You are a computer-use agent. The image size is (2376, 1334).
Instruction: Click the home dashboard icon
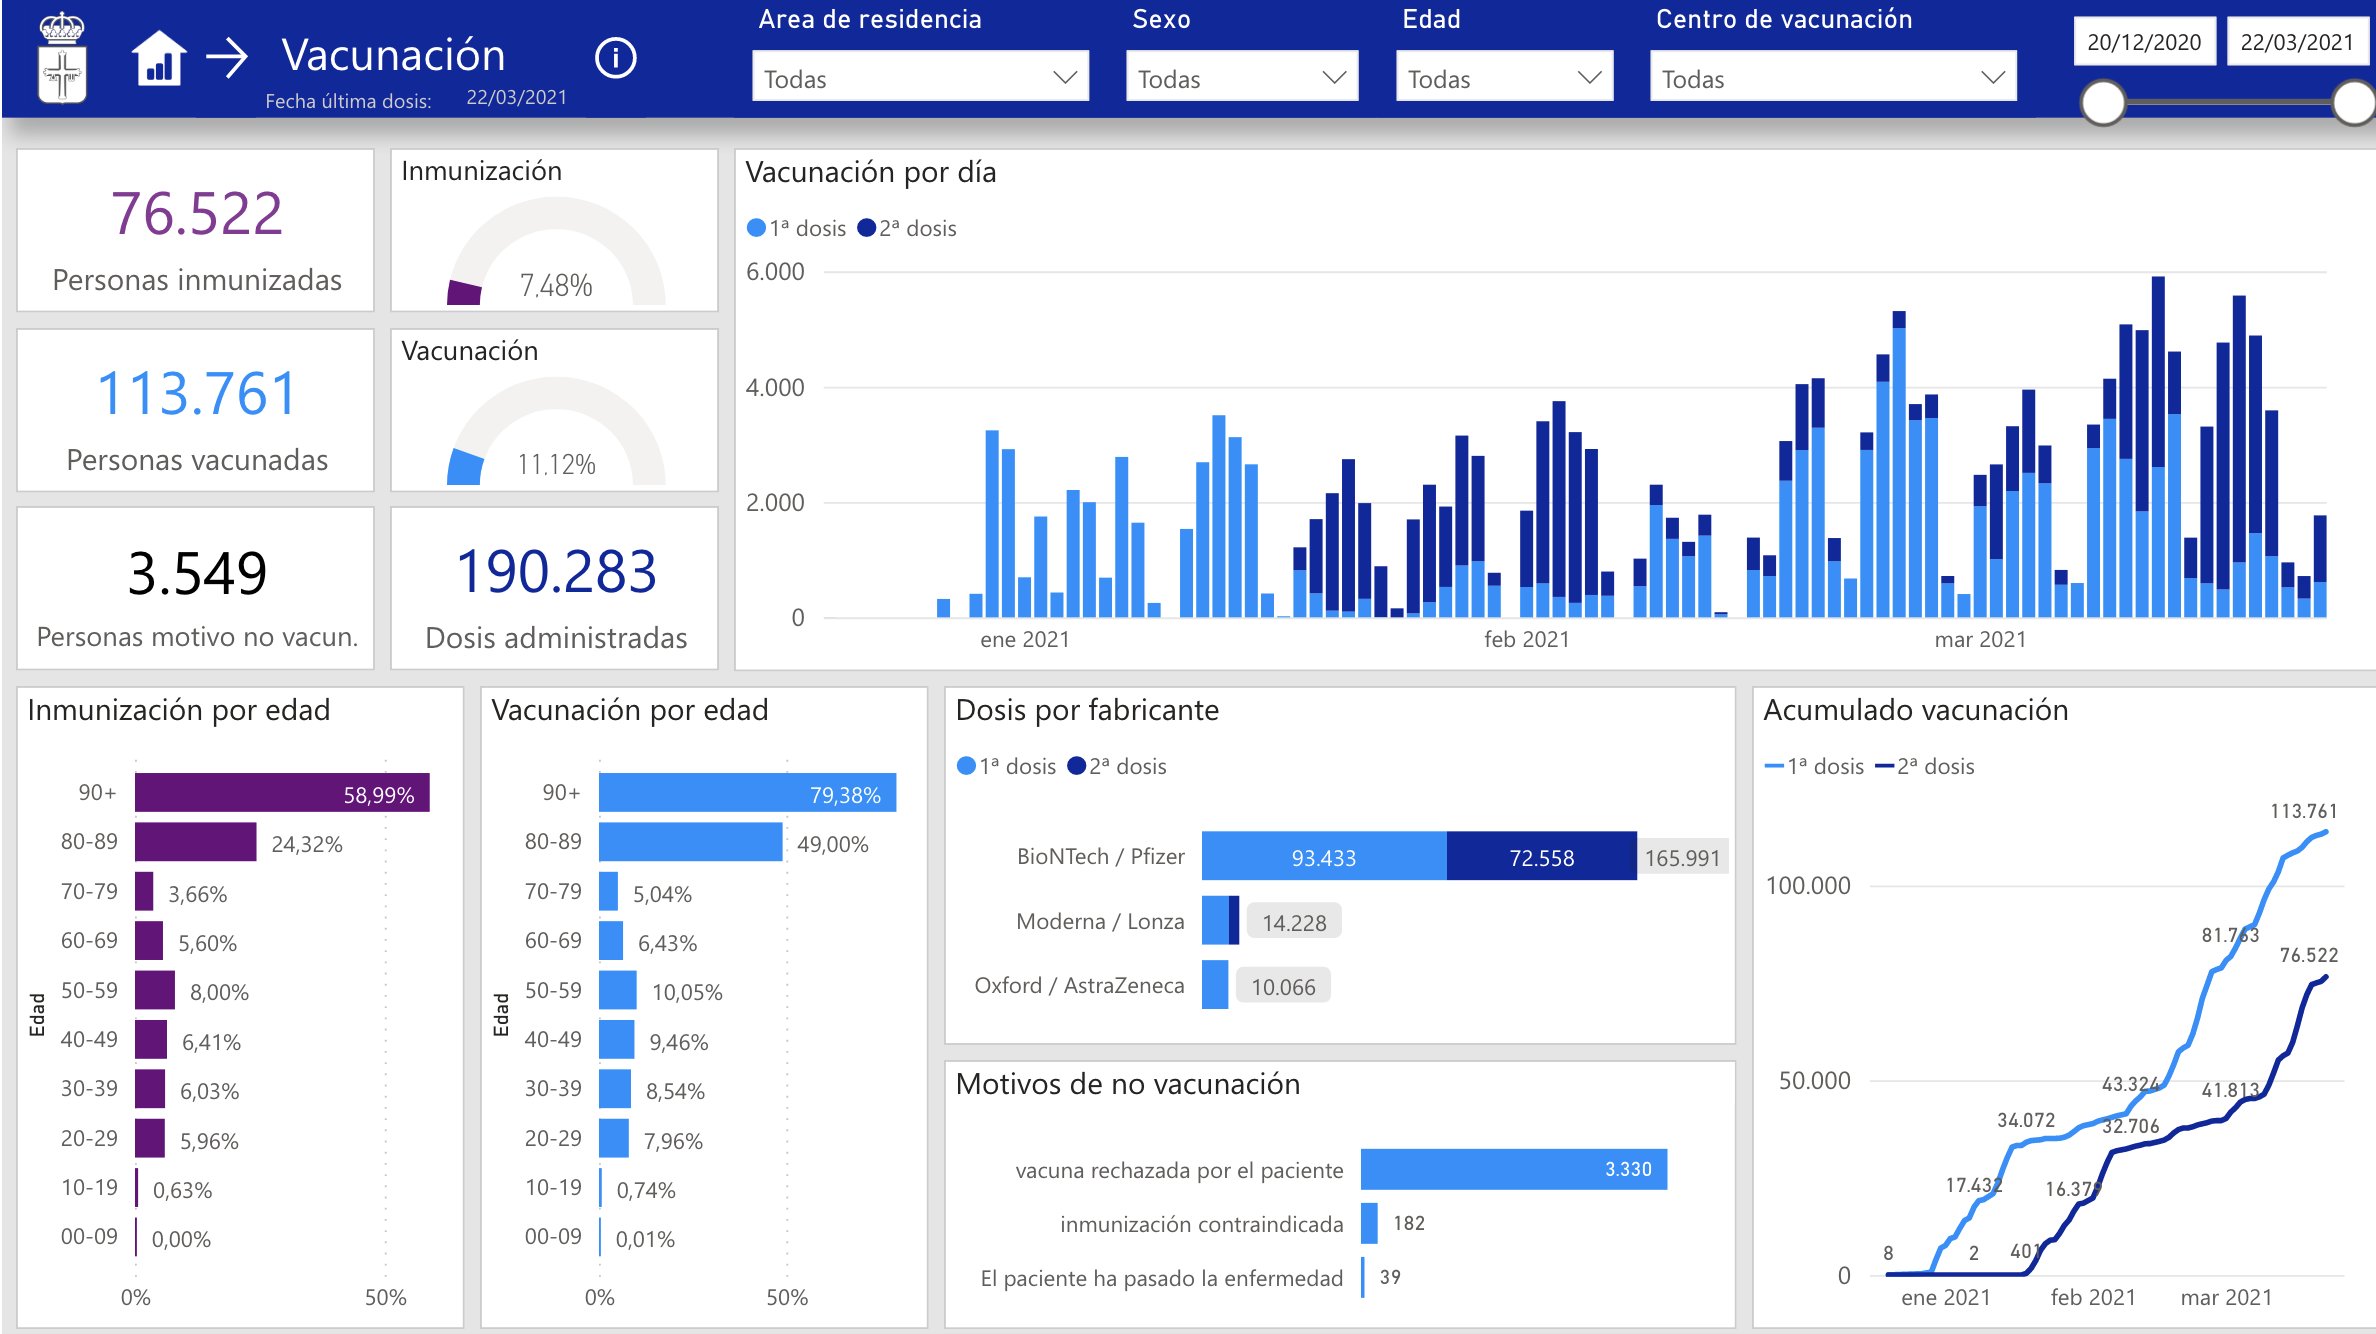point(159,58)
